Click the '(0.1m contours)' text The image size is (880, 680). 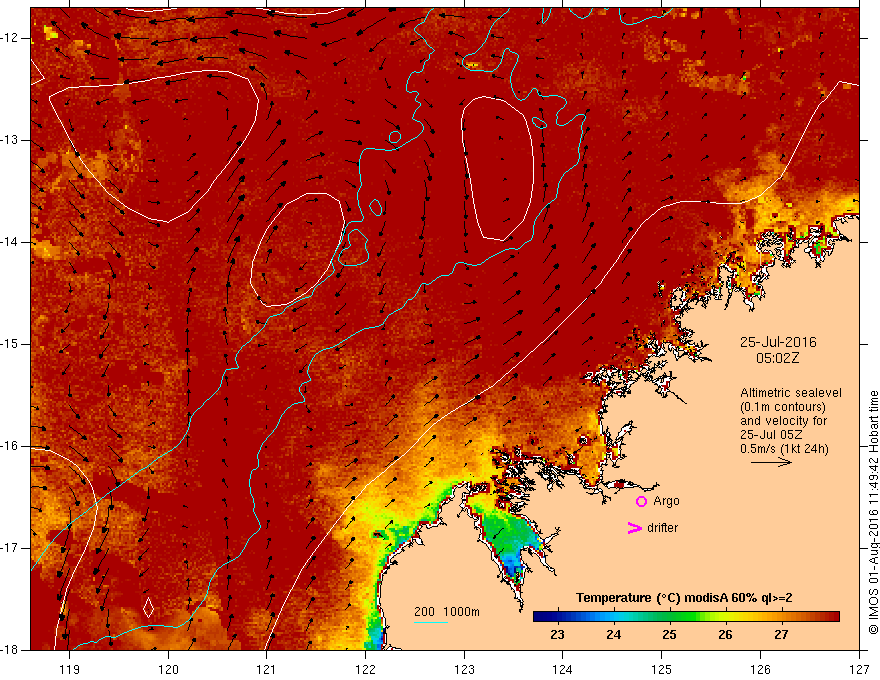(x=783, y=407)
